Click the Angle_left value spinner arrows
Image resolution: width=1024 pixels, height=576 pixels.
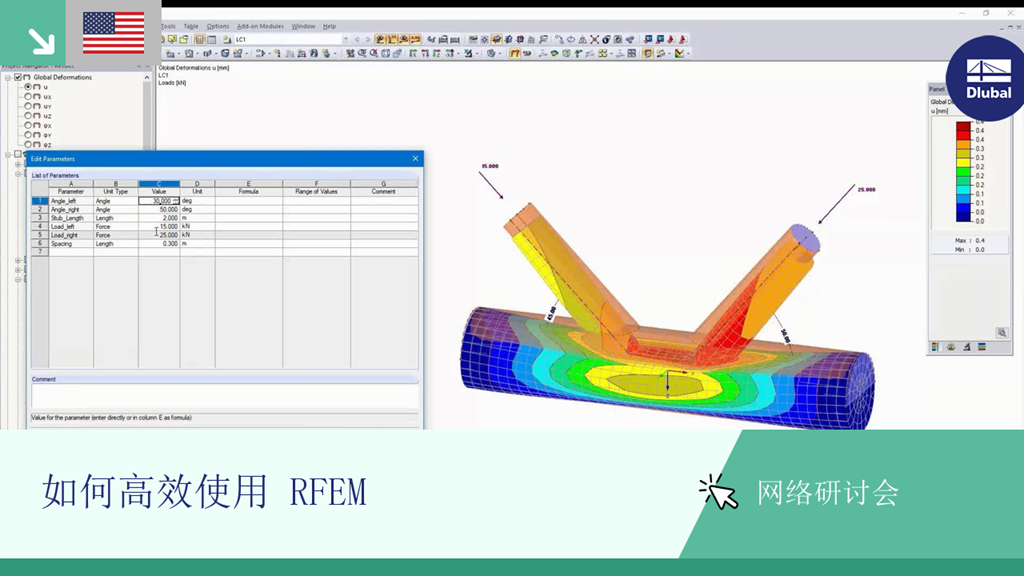pos(176,201)
